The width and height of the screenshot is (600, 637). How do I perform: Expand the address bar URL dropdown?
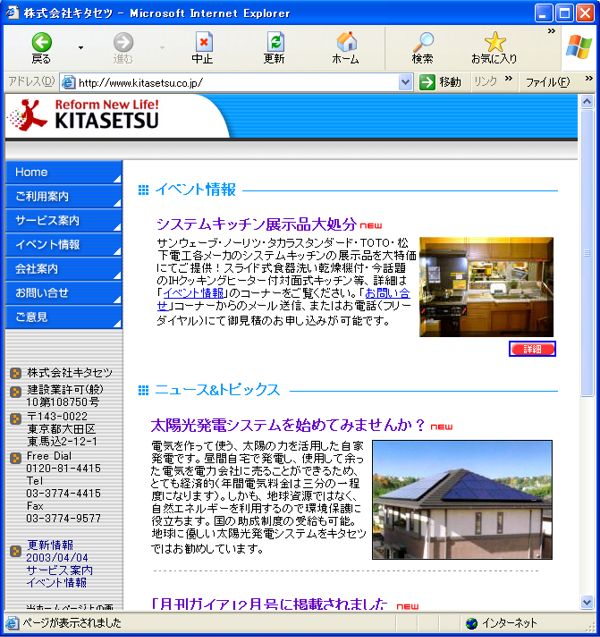pyautogui.click(x=407, y=82)
